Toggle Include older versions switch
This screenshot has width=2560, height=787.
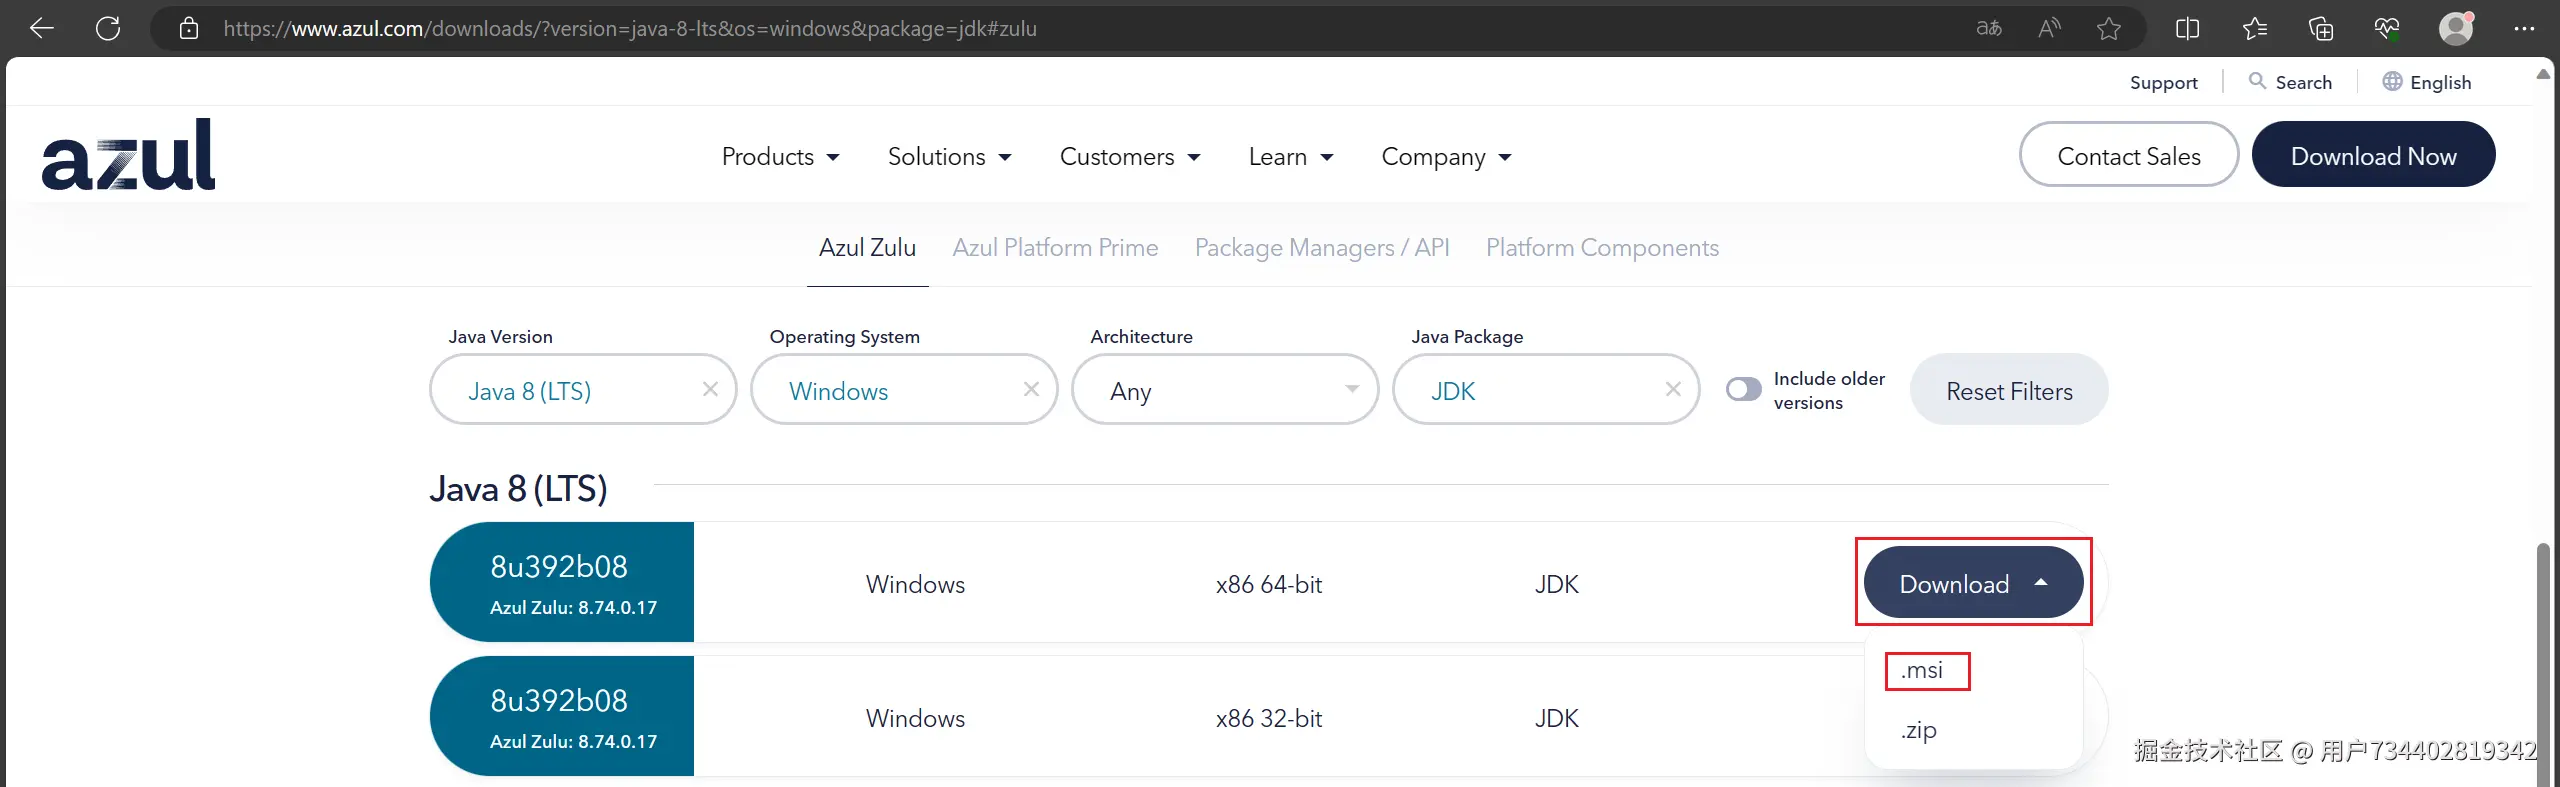(x=1744, y=389)
